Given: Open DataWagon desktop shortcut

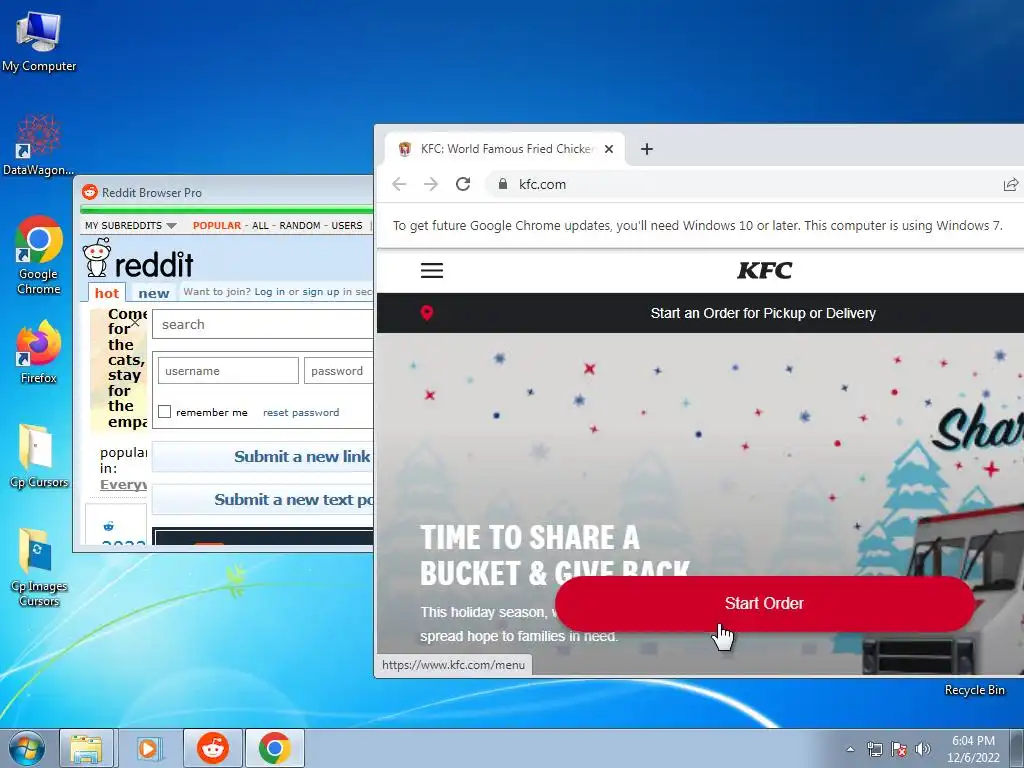Looking at the screenshot, I should [x=39, y=145].
